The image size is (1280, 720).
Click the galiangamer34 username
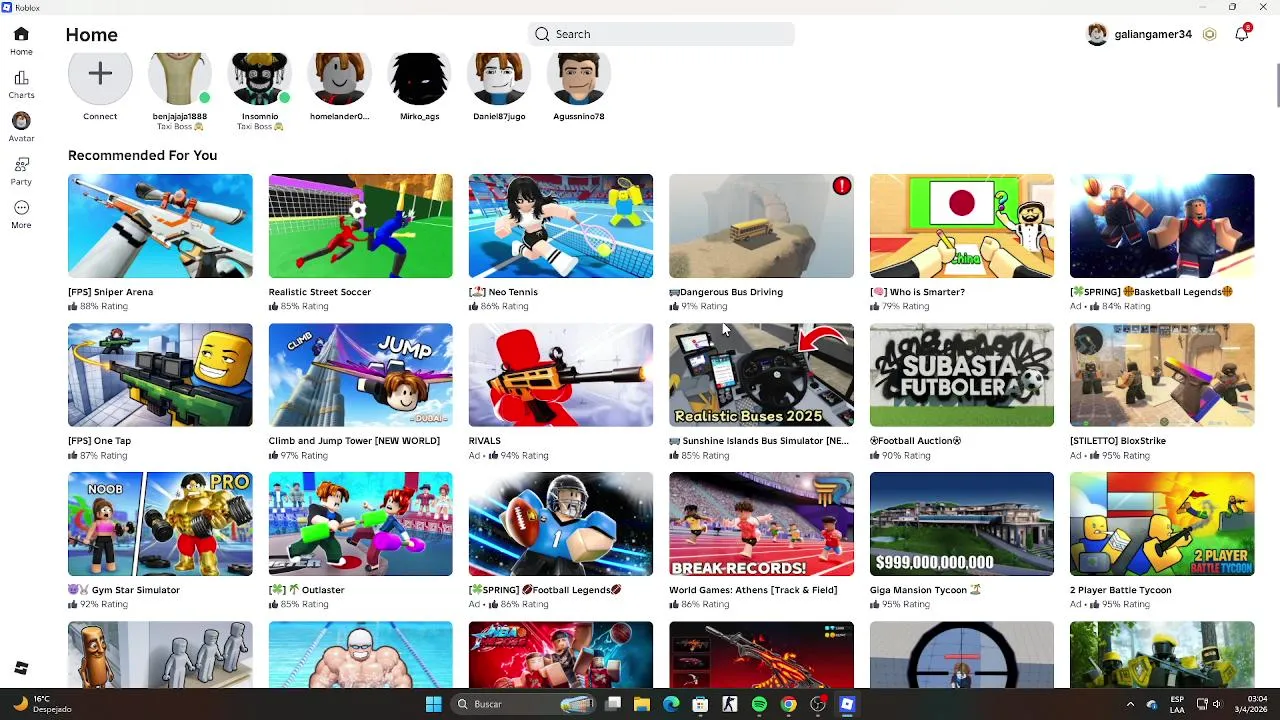click(x=1153, y=34)
